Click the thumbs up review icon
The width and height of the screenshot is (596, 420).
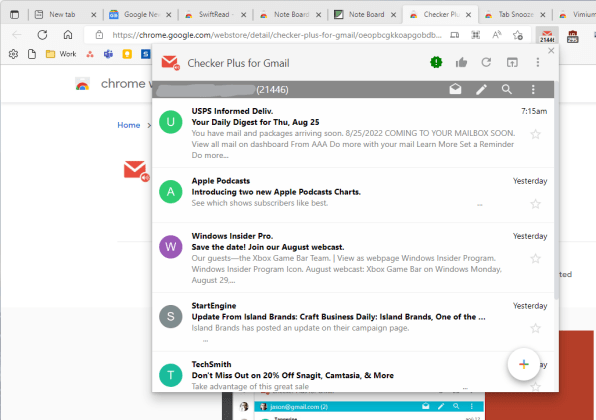click(461, 62)
